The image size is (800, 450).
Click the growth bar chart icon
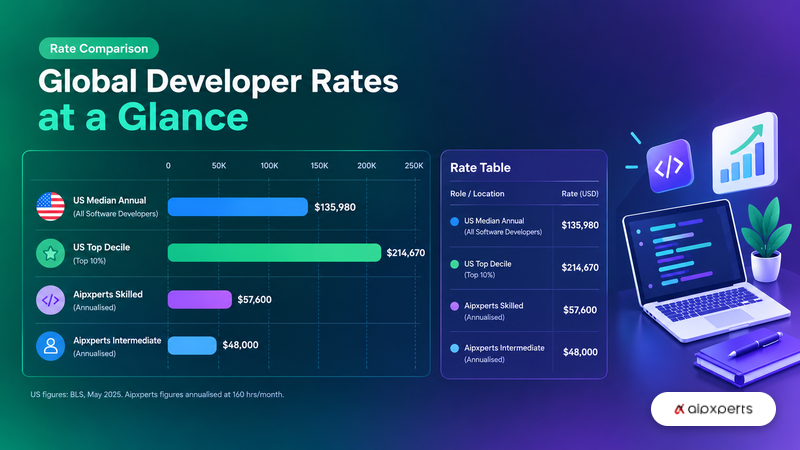pos(745,153)
